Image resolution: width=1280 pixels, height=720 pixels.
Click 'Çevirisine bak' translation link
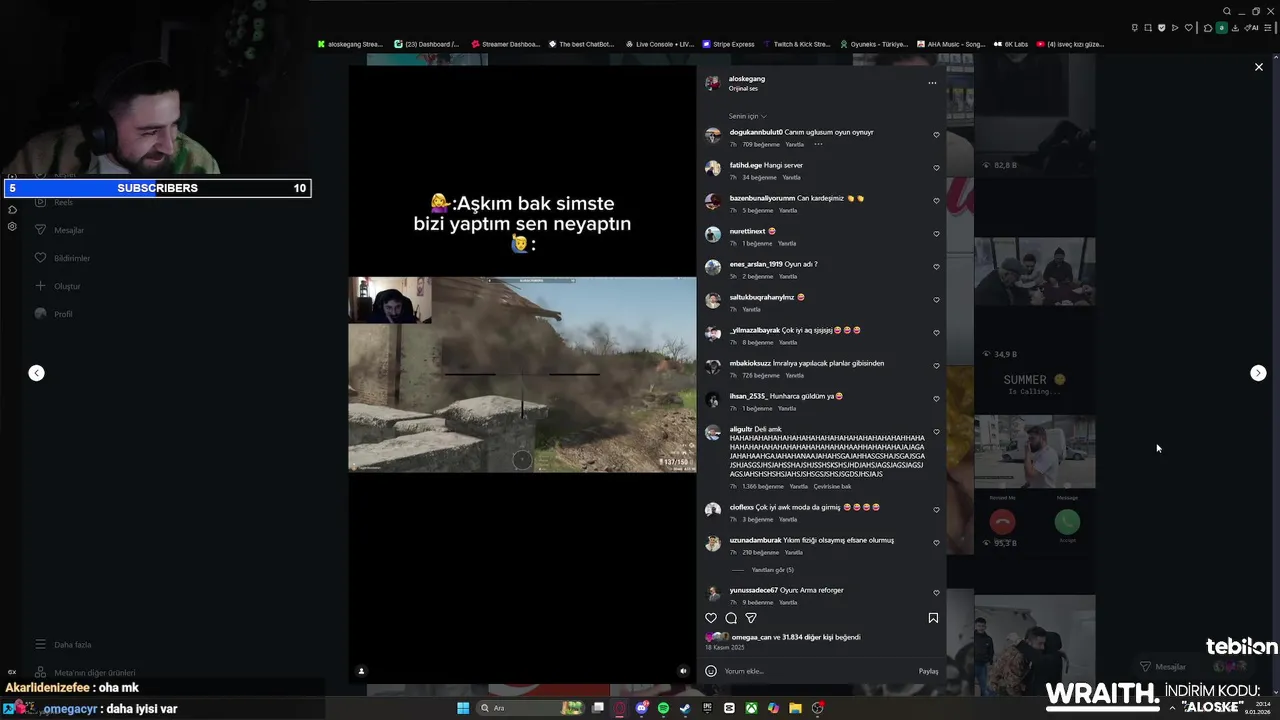click(832, 486)
